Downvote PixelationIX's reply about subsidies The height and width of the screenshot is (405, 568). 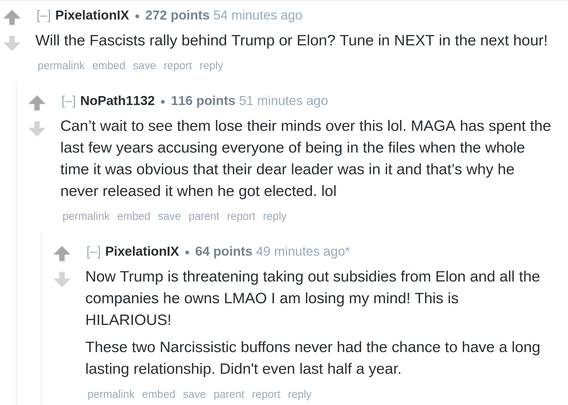pos(62,279)
